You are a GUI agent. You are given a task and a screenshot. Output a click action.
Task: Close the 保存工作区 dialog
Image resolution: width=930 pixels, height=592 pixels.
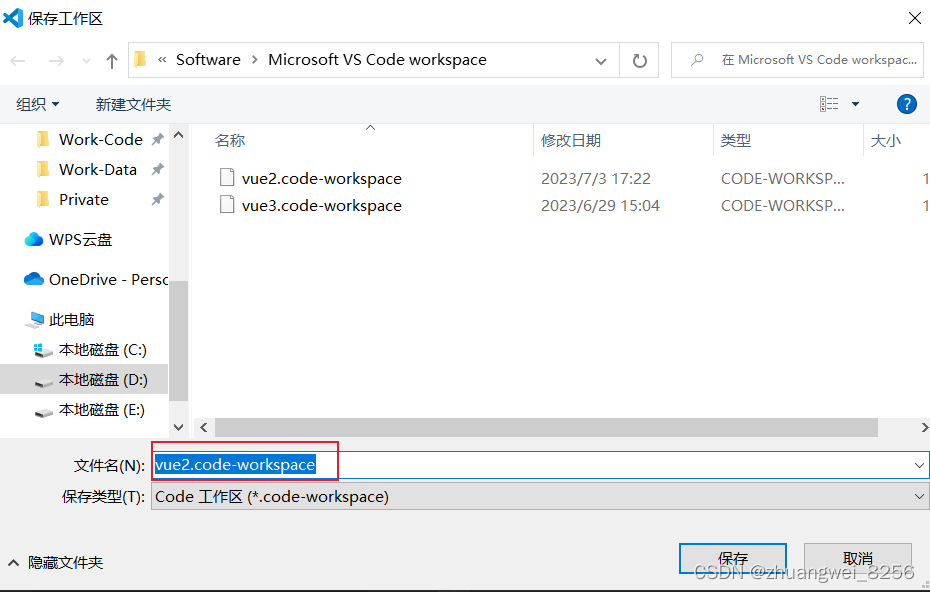click(x=915, y=18)
